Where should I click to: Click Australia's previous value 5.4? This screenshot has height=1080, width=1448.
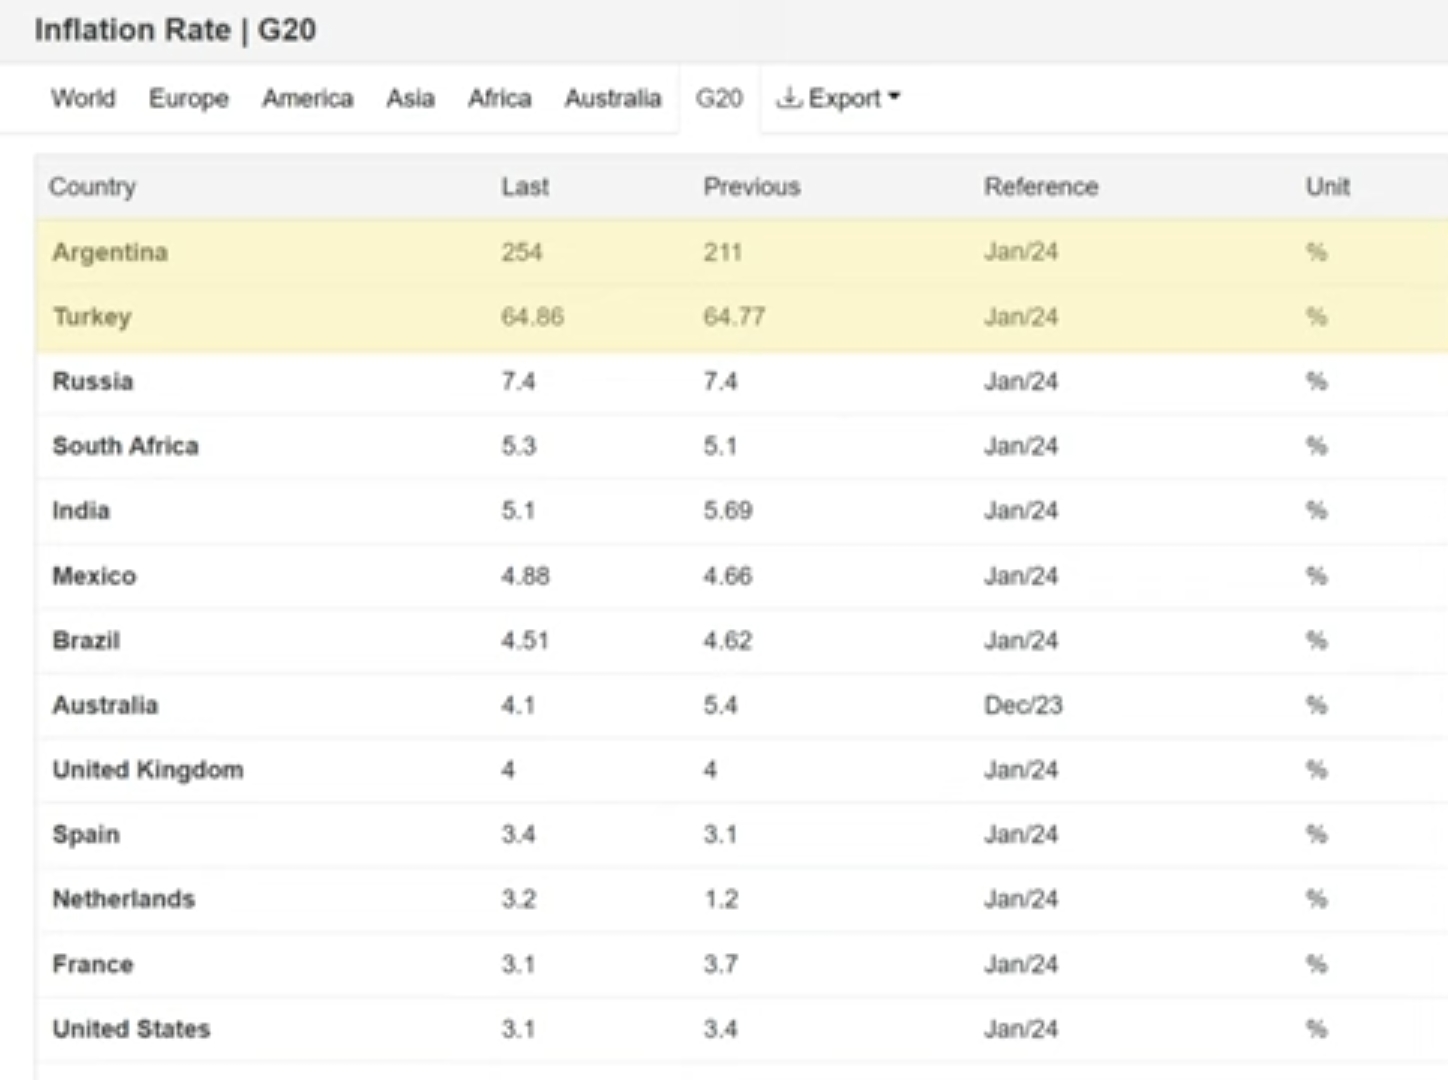(x=720, y=705)
